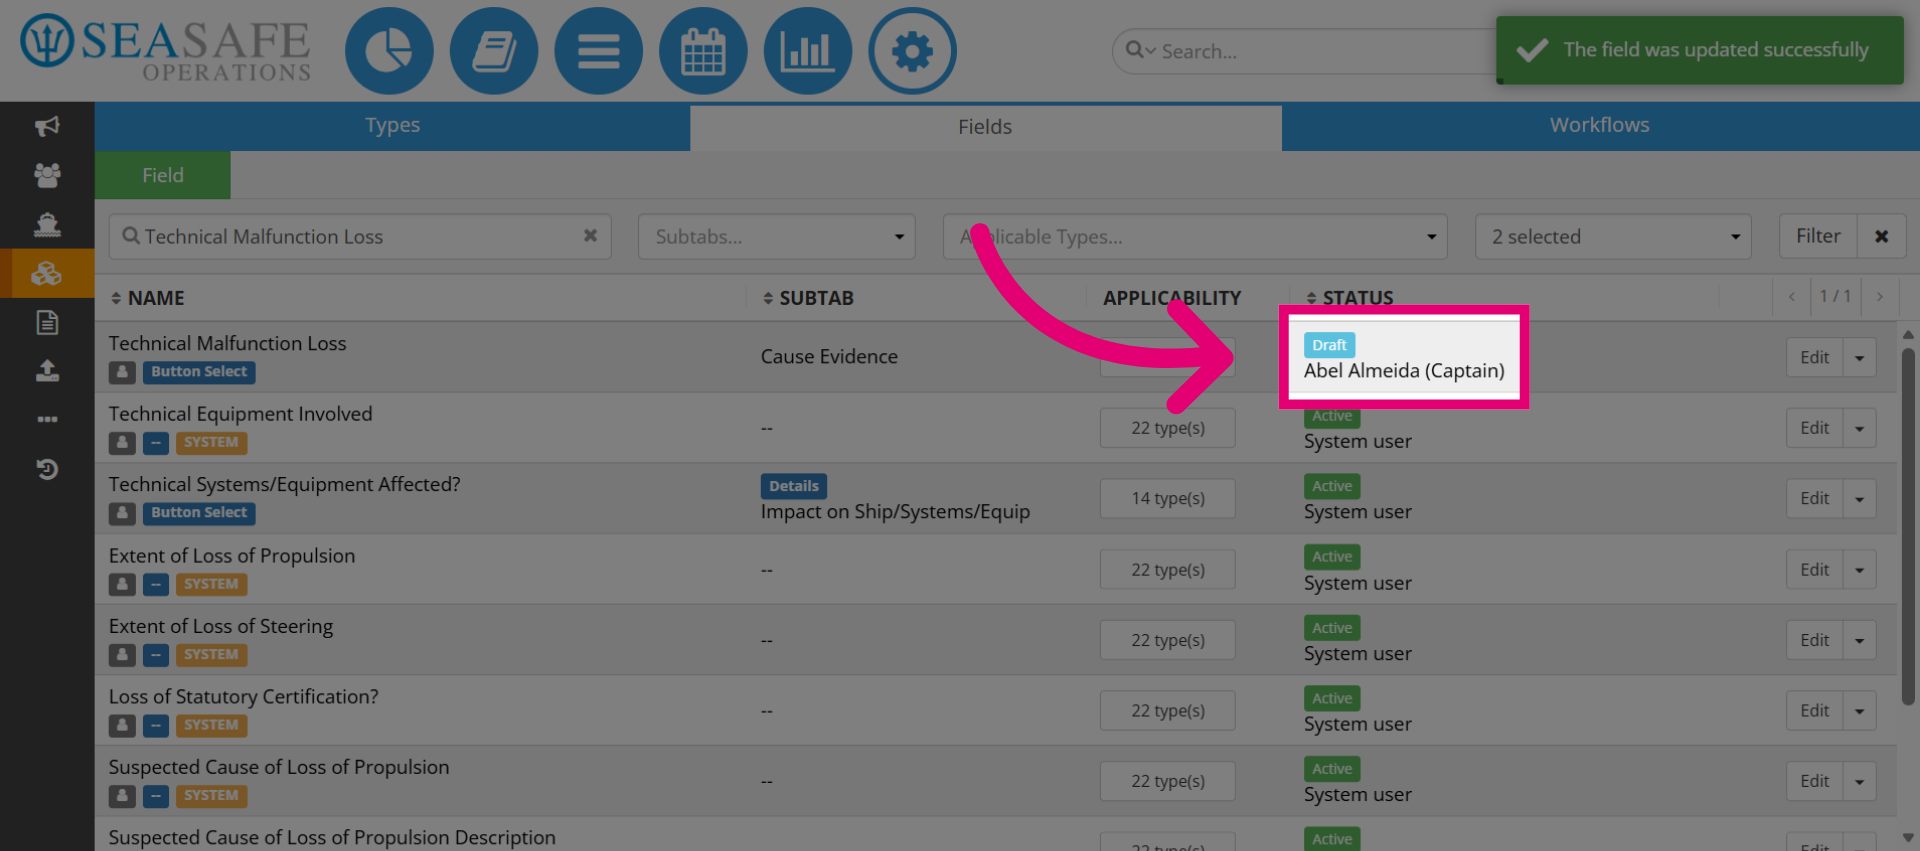Open the Subtabs dropdown
Image resolution: width=1920 pixels, height=851 pixels.
(x=777, y=236)
